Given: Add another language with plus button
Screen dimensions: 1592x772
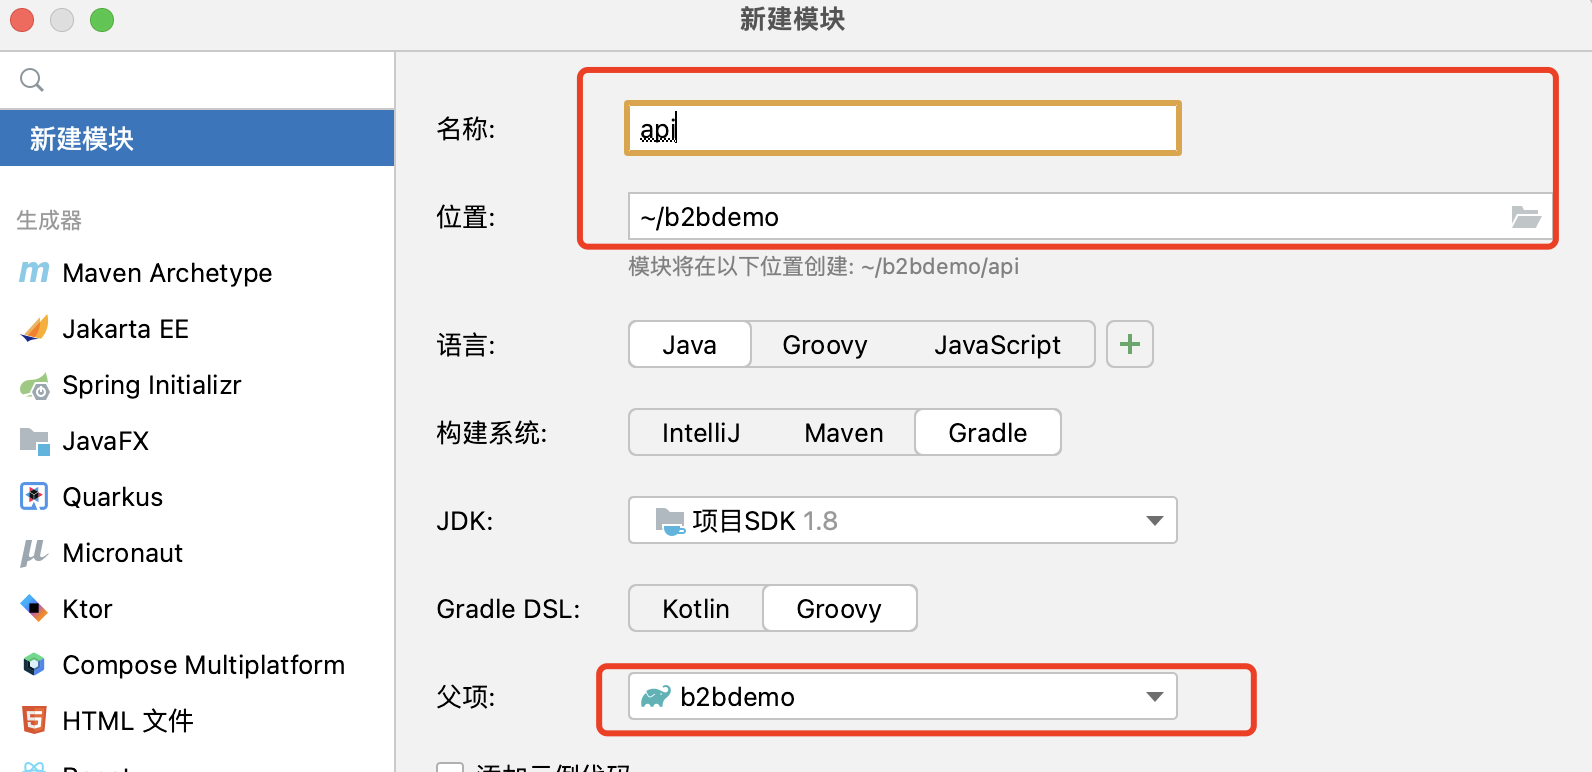Looking at the screenshot, I should tap(1130, 344).
